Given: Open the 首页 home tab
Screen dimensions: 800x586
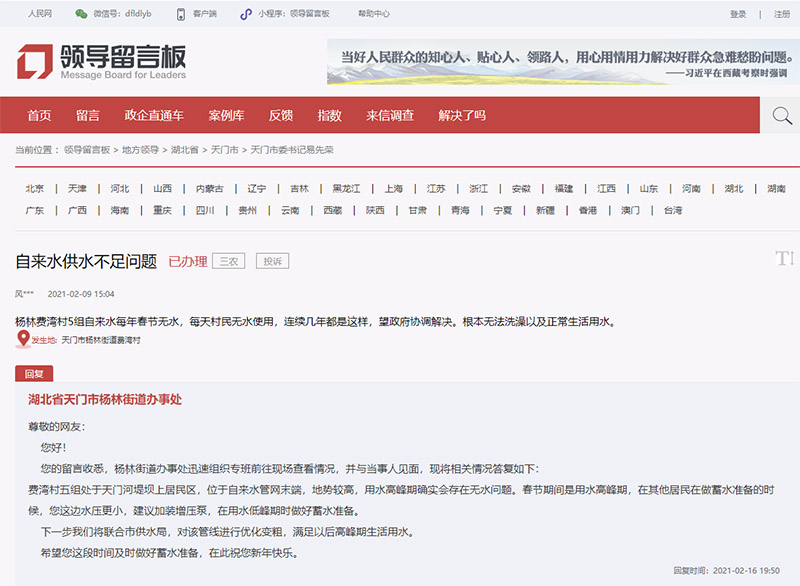Looking at the screenshot, I should [39, 116].
